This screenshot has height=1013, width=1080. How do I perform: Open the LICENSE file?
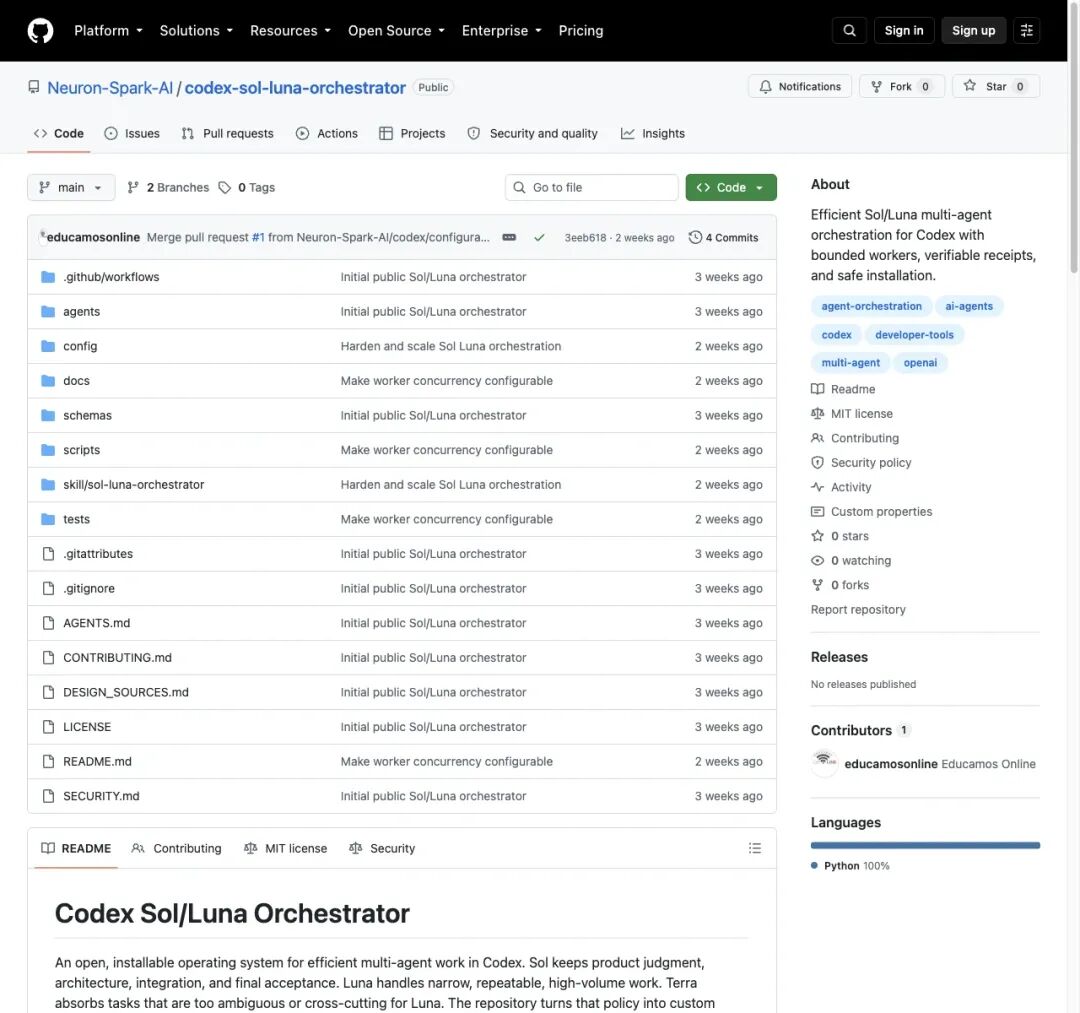(87, 727)
